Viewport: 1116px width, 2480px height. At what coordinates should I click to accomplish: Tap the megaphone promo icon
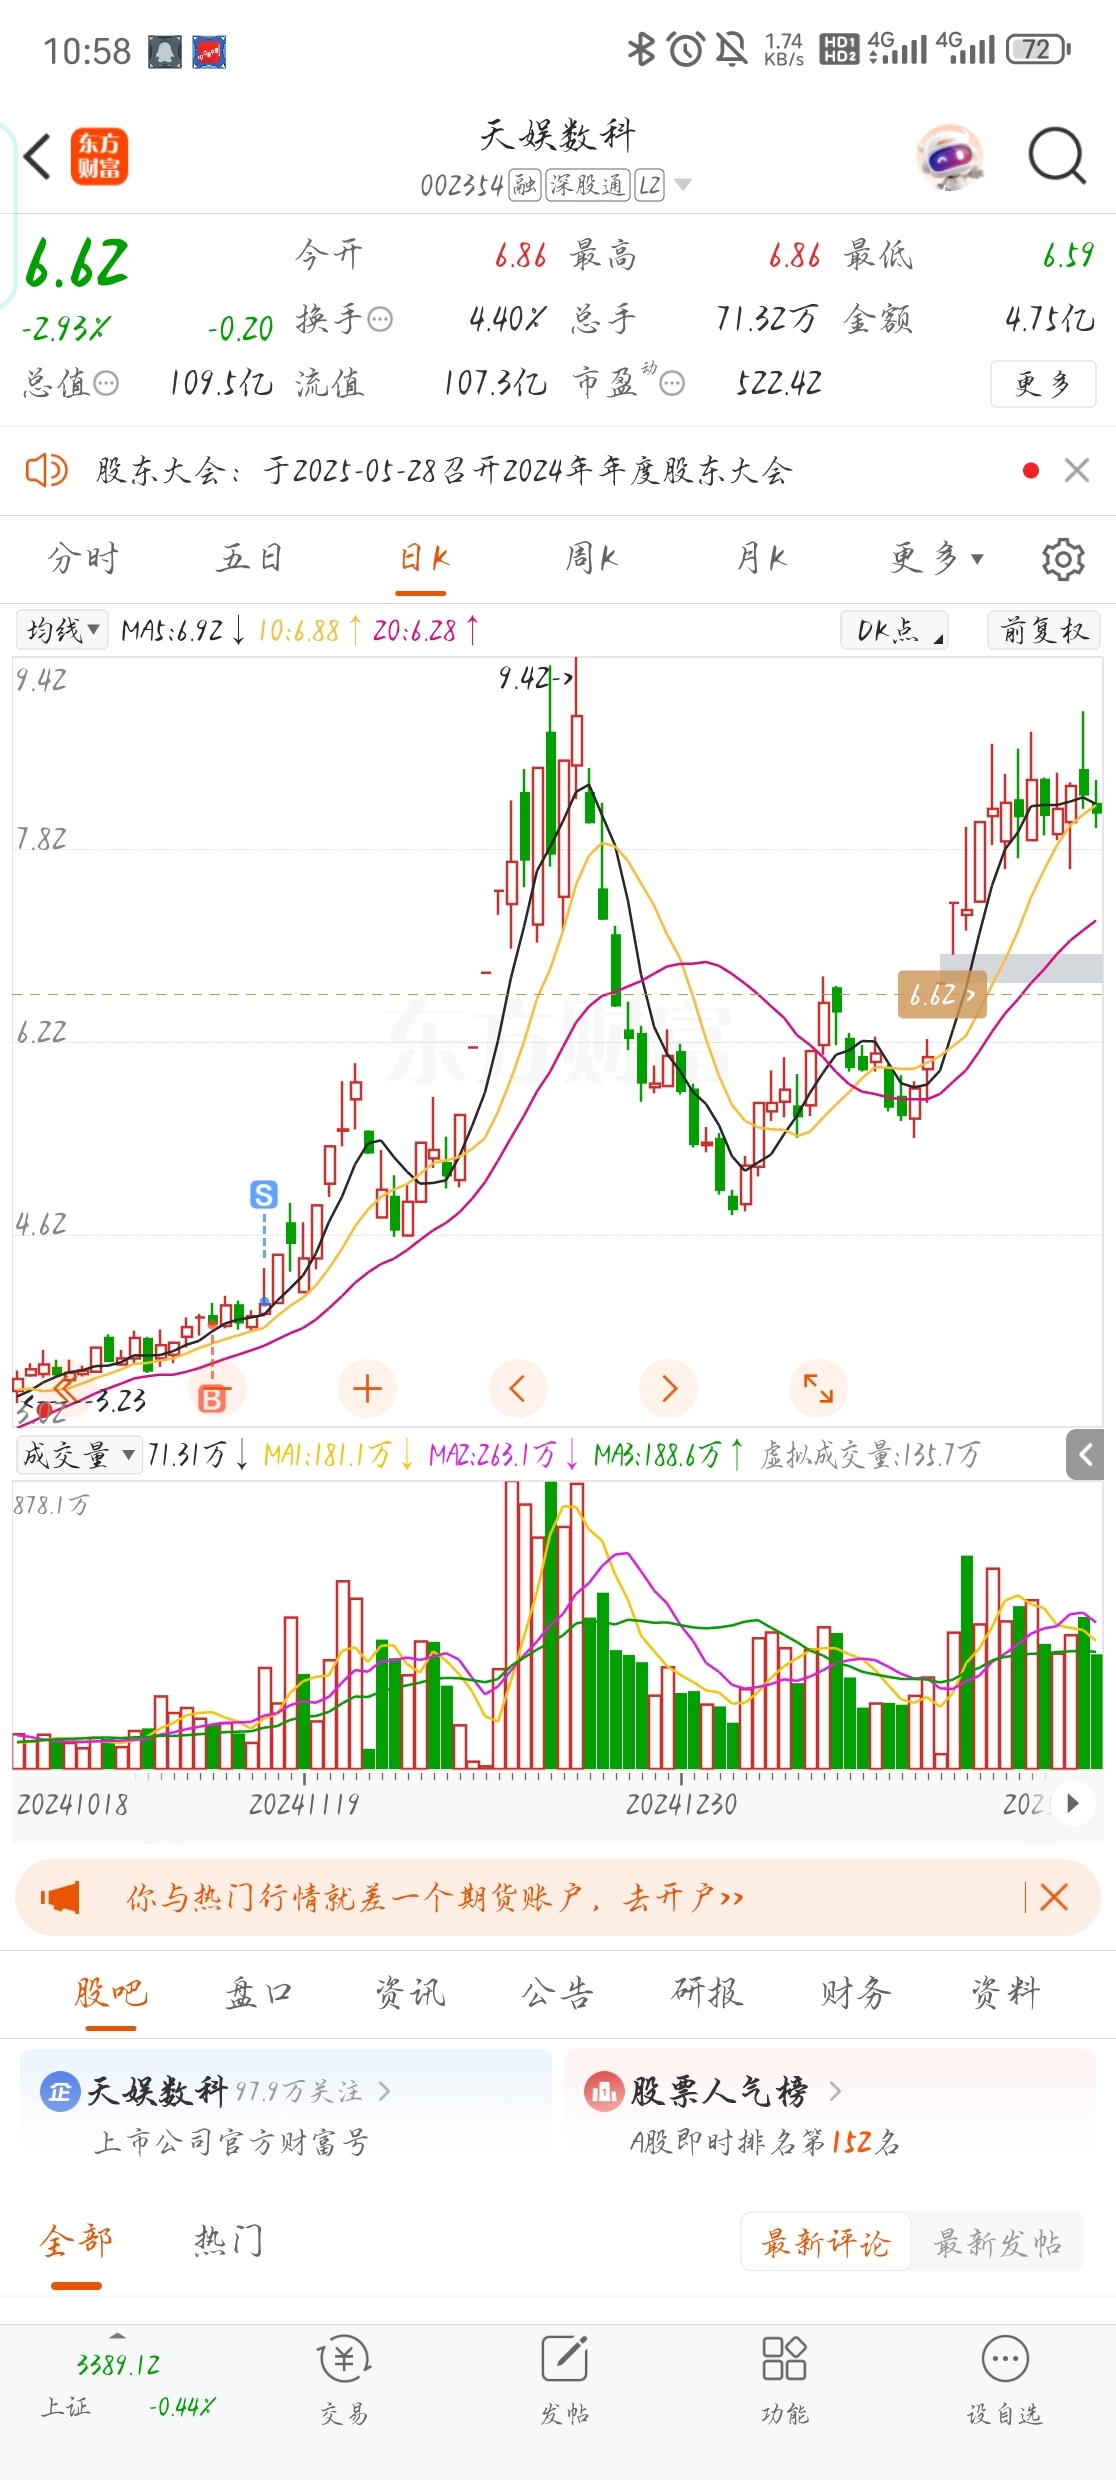(x=60, y=1897)
